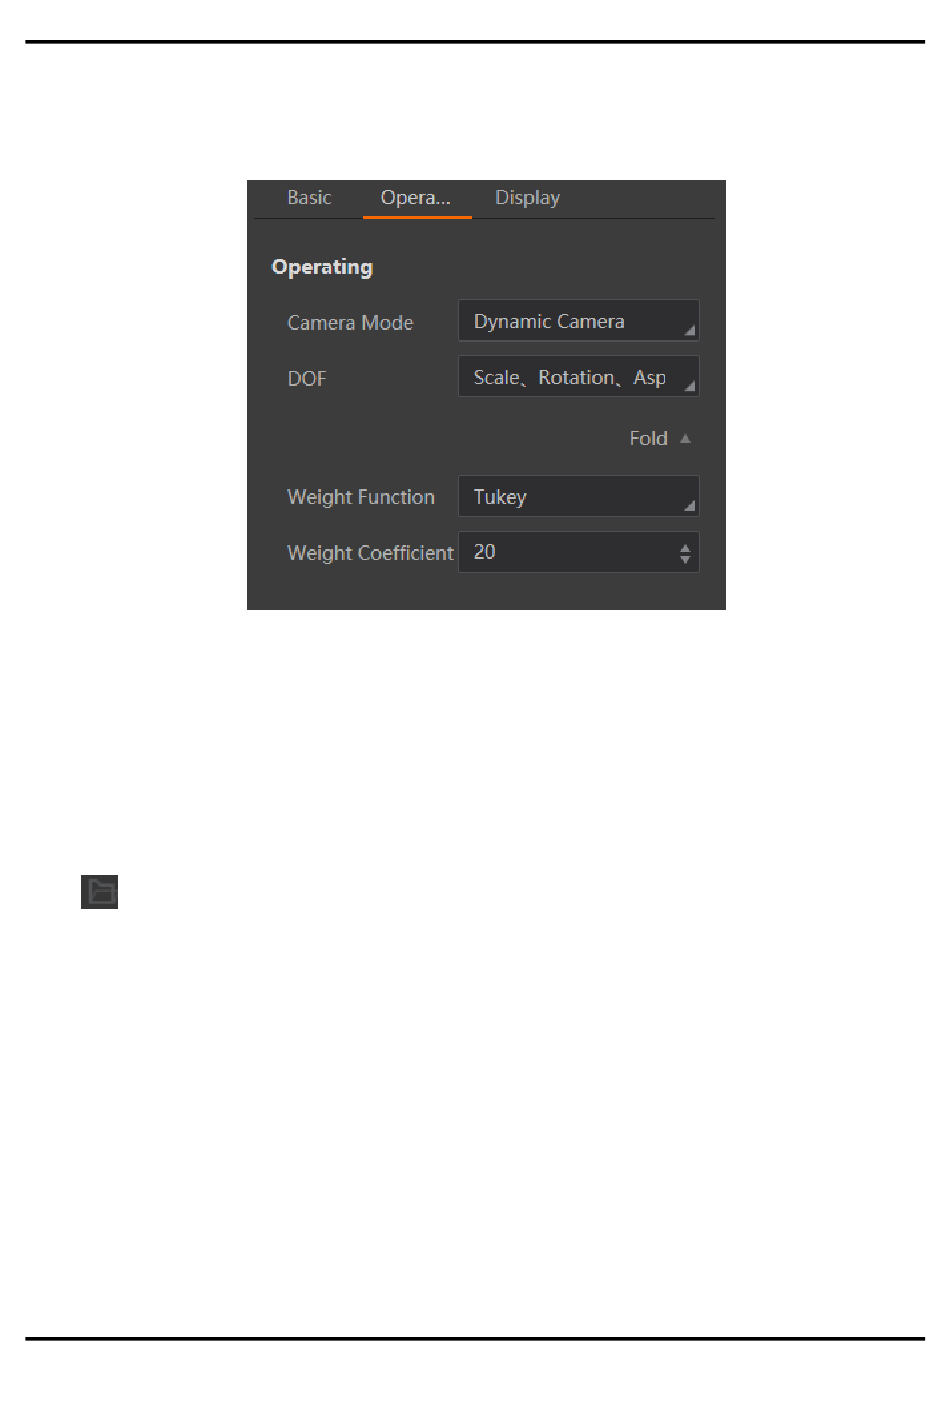
Task: Click the DOF dropdown corner arrow
Action: tap(689, 386)
